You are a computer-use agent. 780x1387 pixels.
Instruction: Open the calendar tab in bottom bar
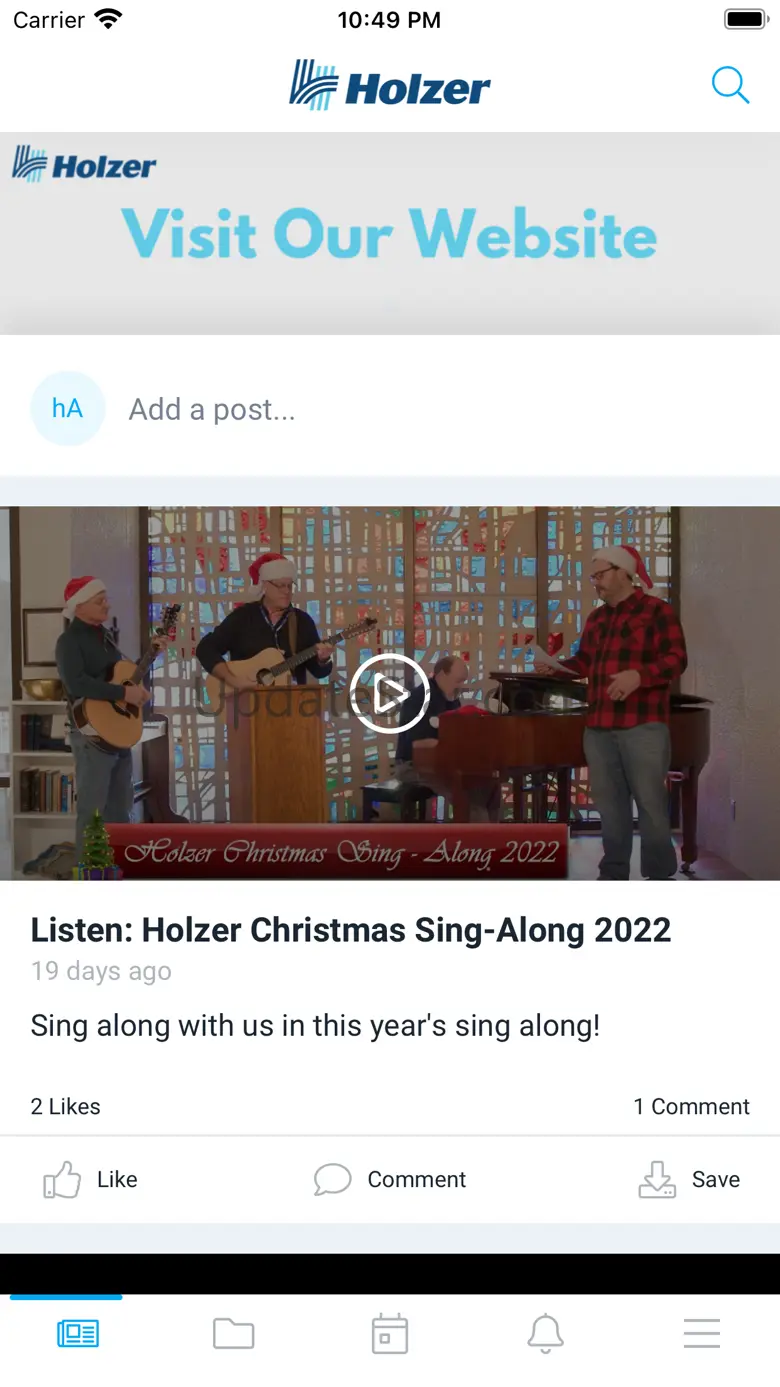tap(390, 1334)
